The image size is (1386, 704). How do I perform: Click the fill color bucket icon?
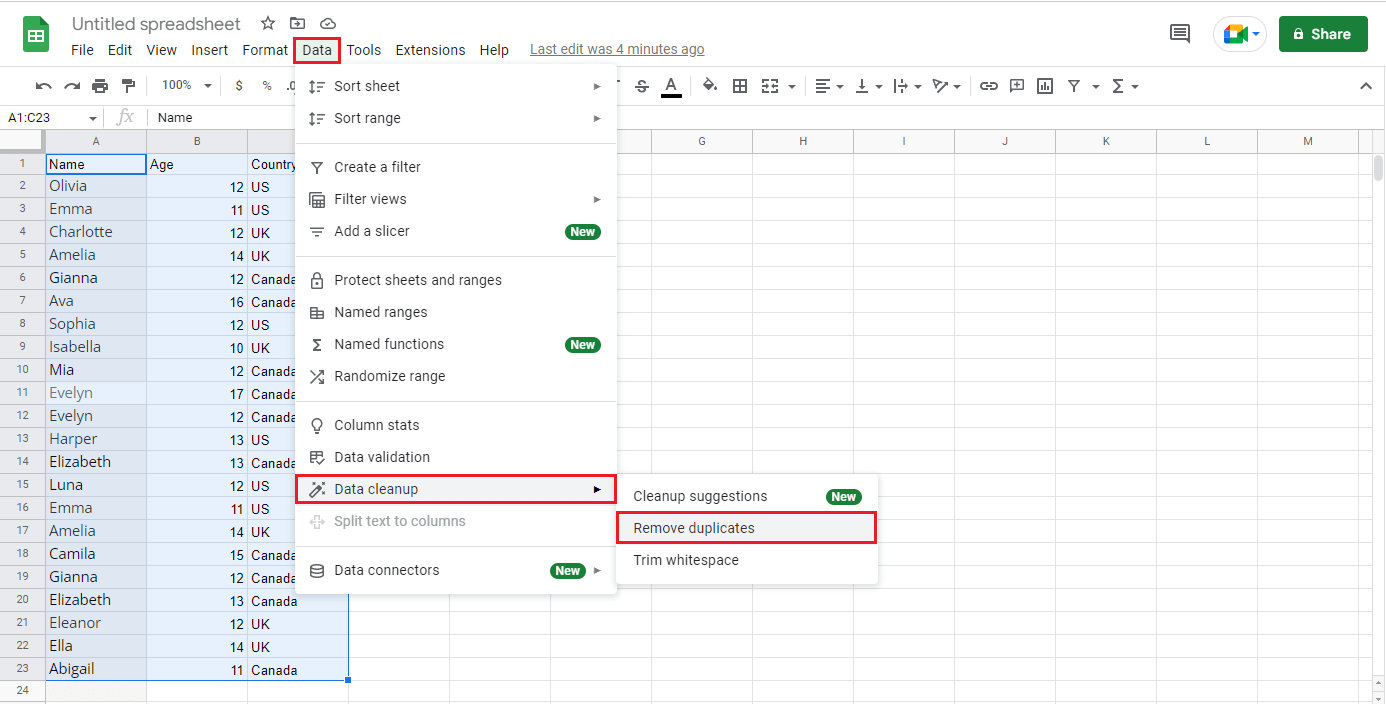(x=710, y=86)
